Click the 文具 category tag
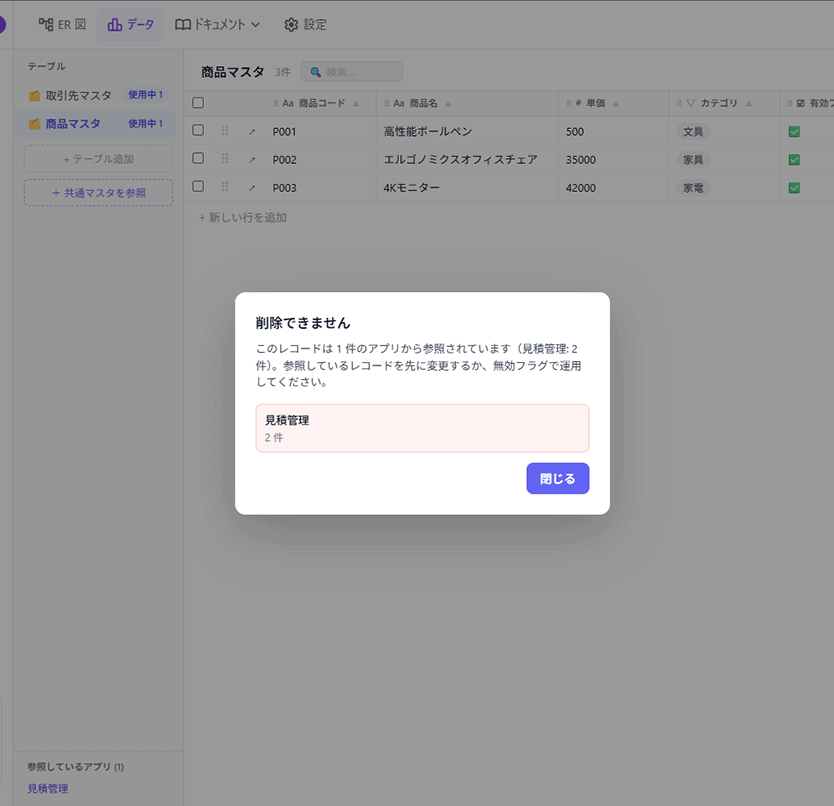Screen dimensions: 834x806 click(x=693, y=131)
